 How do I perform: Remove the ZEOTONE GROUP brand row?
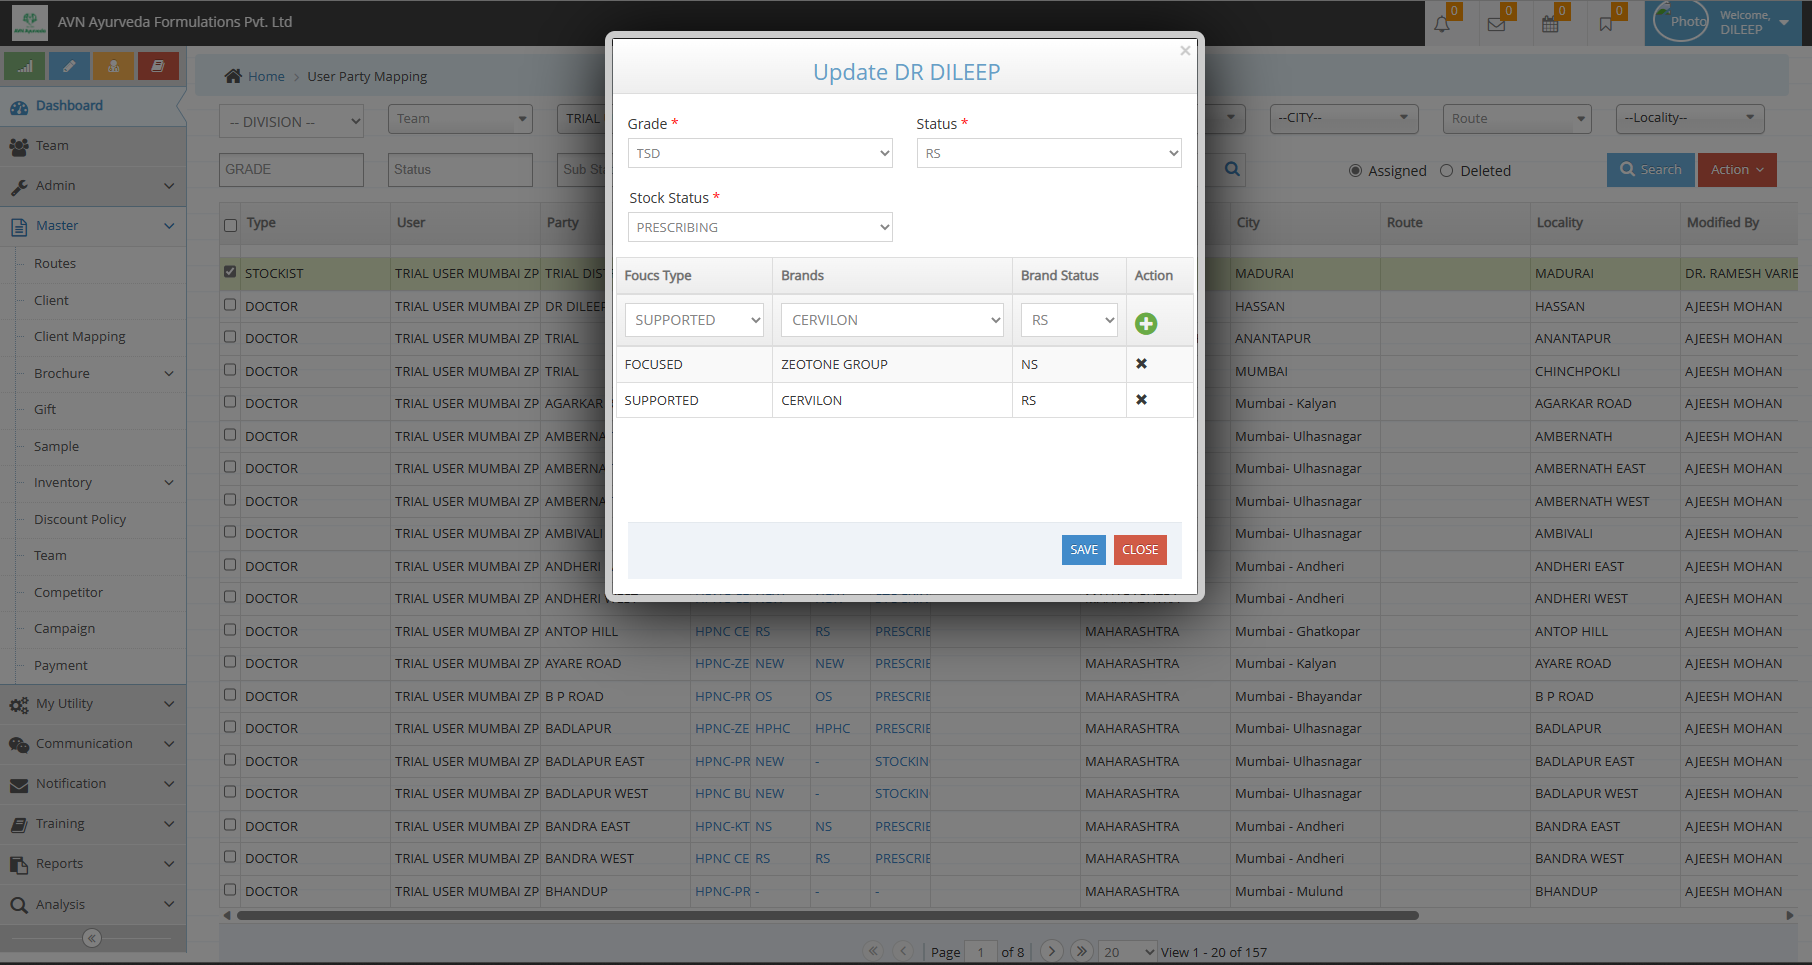coord(1141,364)
